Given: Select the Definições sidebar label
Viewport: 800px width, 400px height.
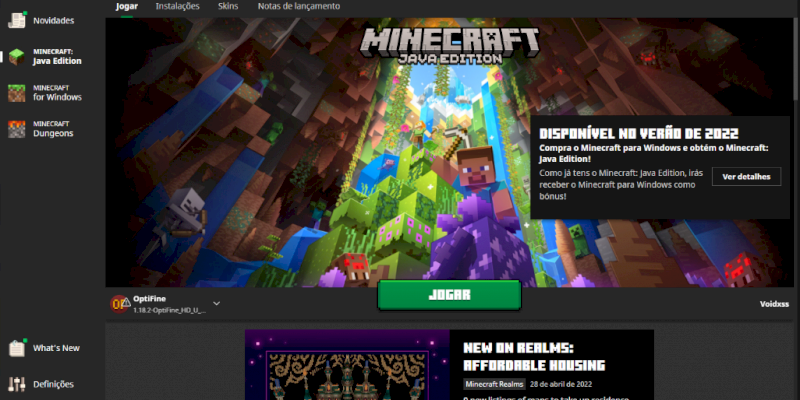Looking at the screenshot, I should [x=54, y=384].
